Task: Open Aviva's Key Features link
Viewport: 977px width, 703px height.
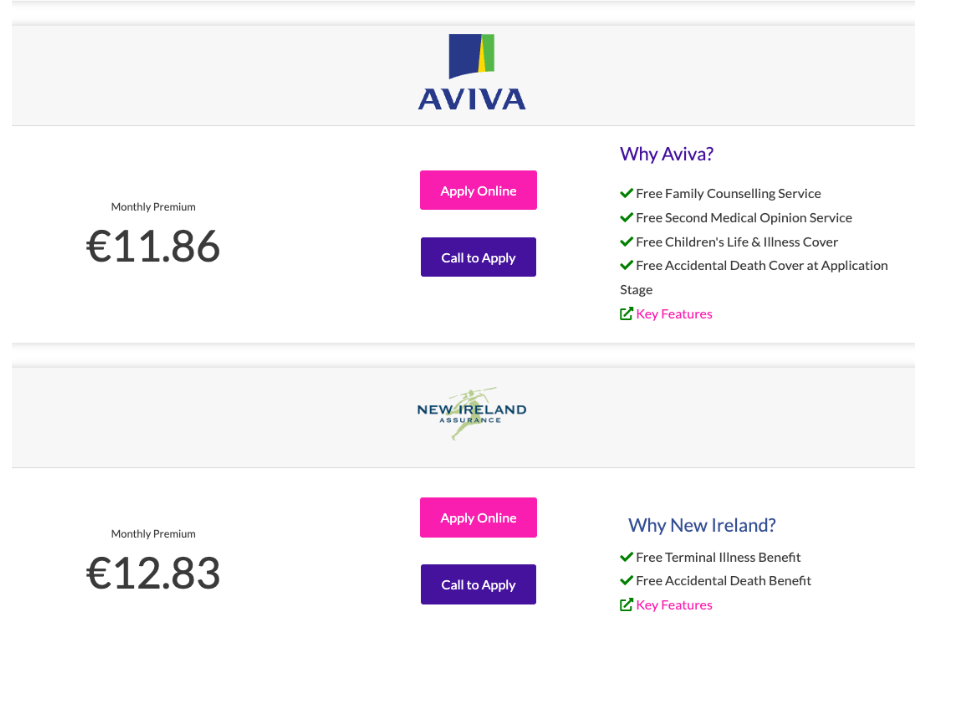Action: click(x=674, y=313)
